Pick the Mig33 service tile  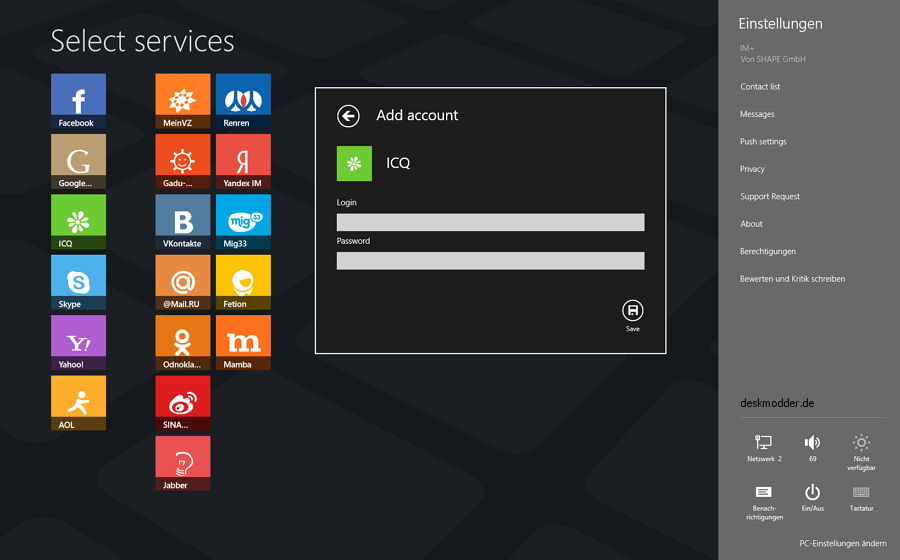tap(243, 221)
